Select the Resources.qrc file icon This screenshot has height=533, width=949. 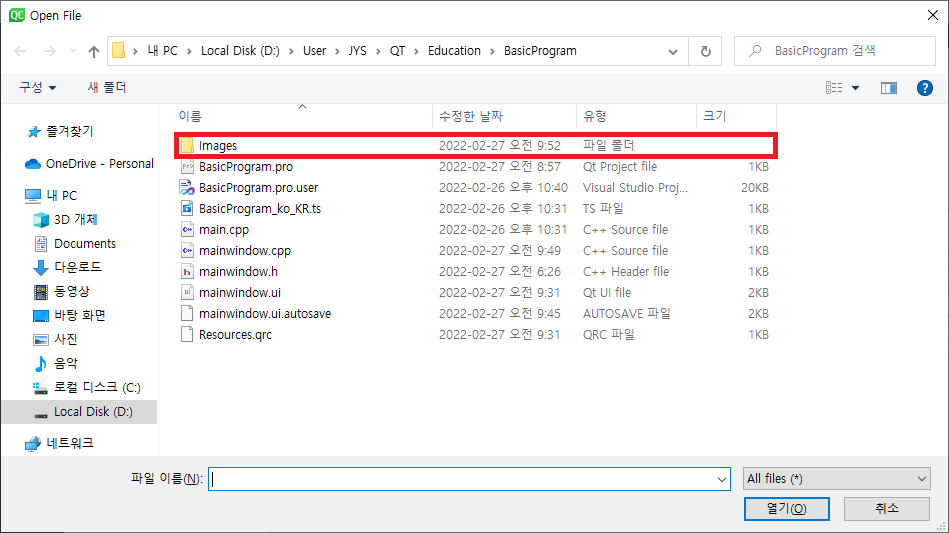pos(188,335)
